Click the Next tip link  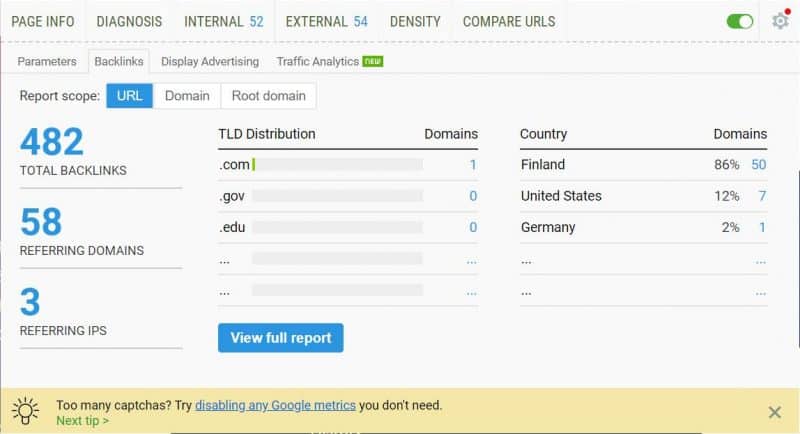pyautogui.click(x=82, y=421)
